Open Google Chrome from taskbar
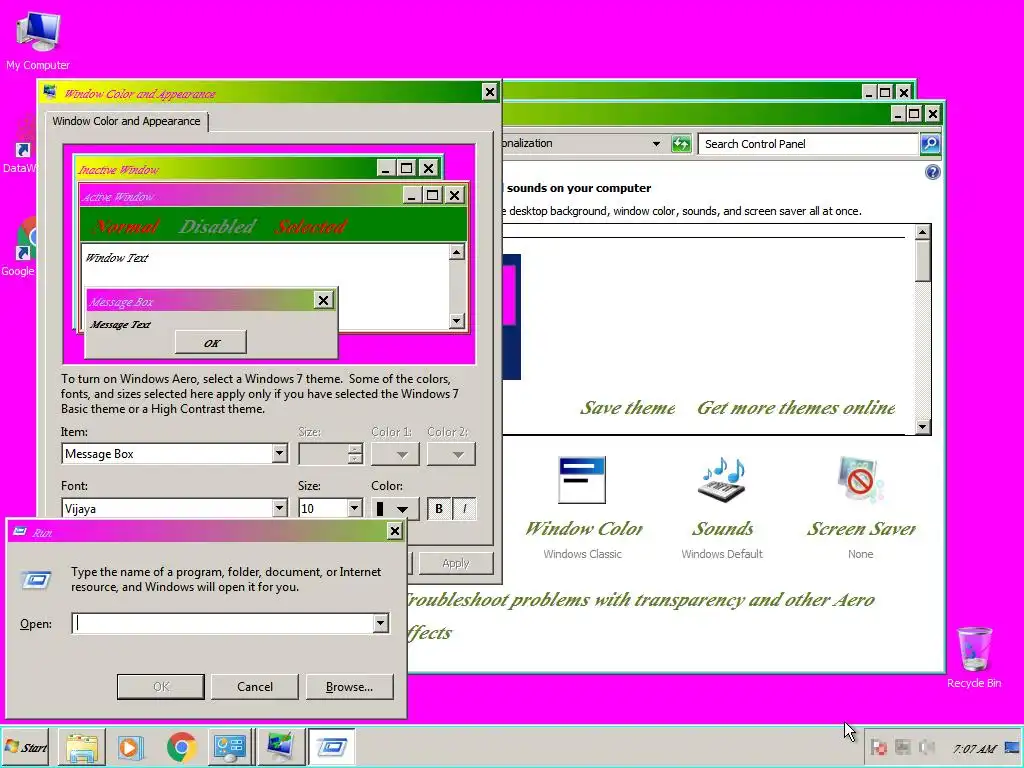Screen dimensions: 1024x768 click(x=182, y=747)
